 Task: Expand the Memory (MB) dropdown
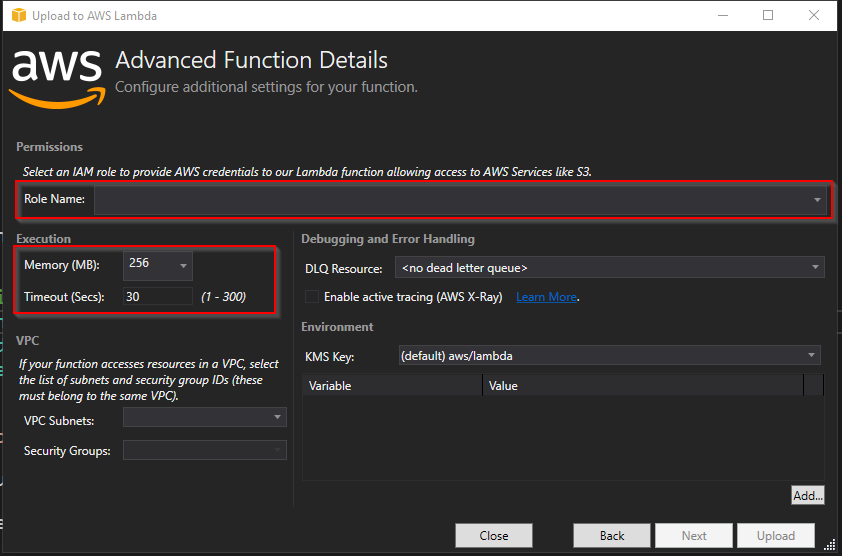click(158, 265)
